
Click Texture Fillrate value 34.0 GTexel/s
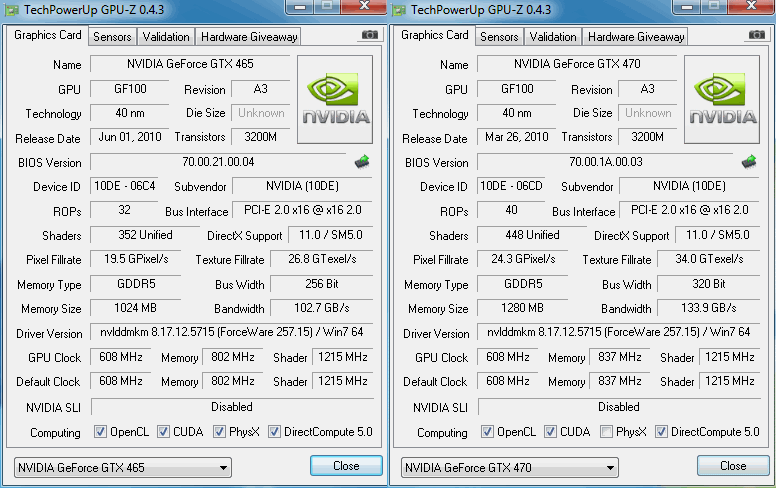pyautogui.click(x=709, y=259)
